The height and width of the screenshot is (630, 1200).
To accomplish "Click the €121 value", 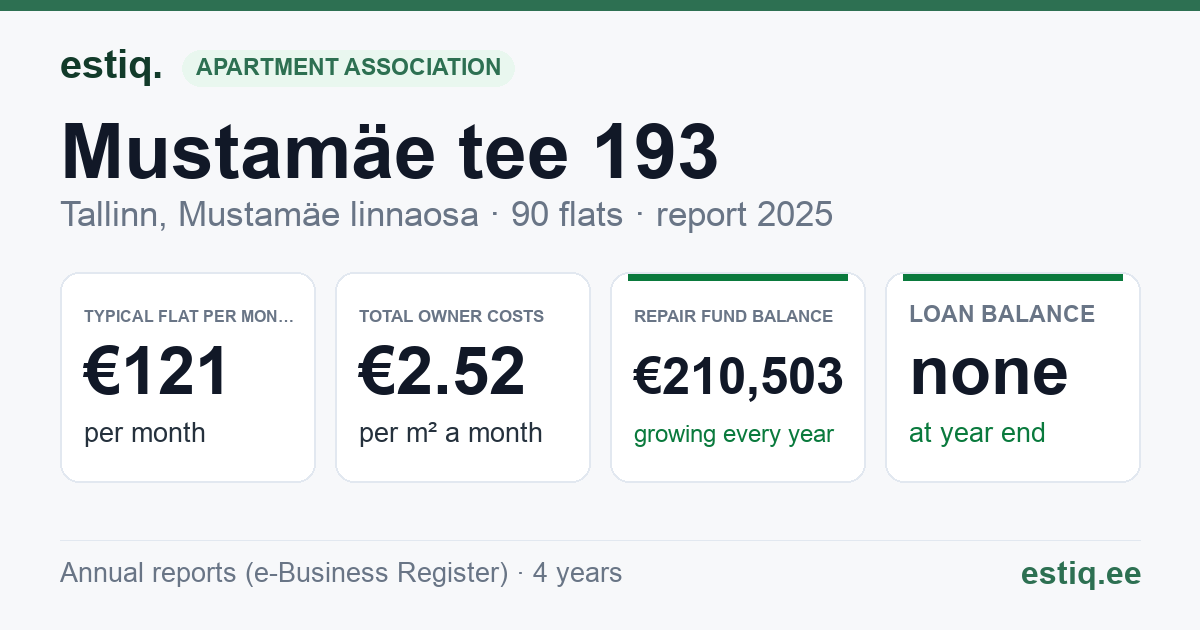I will coord(157,372).
